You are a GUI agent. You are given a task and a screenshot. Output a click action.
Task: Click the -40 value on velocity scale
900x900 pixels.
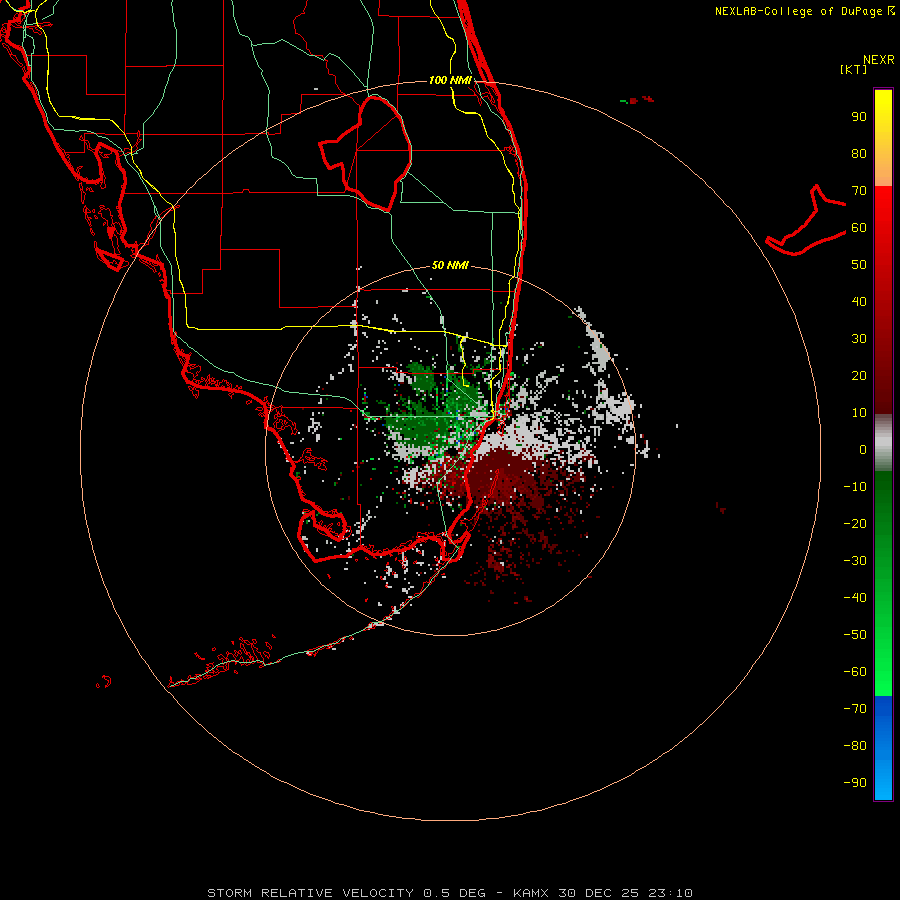coord(855,598)
